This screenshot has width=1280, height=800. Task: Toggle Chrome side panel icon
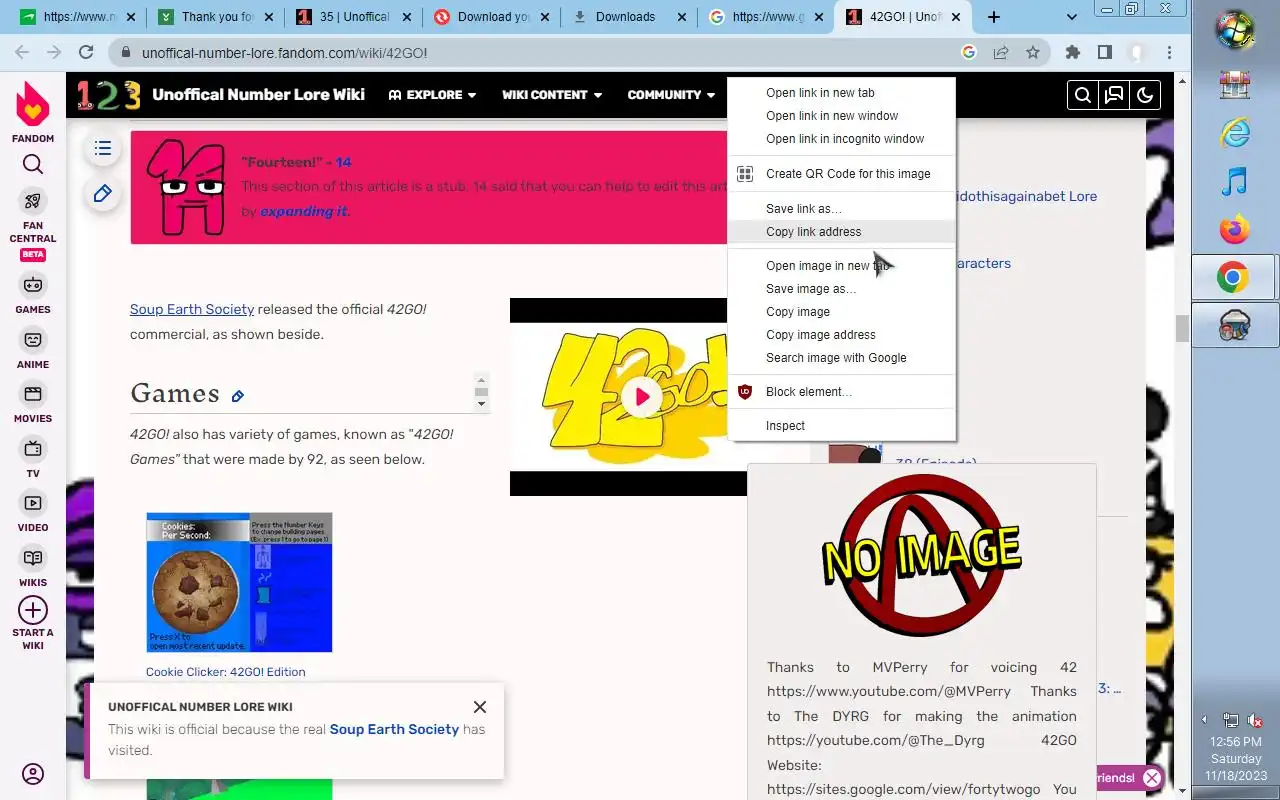click(x=1105, y=53)
